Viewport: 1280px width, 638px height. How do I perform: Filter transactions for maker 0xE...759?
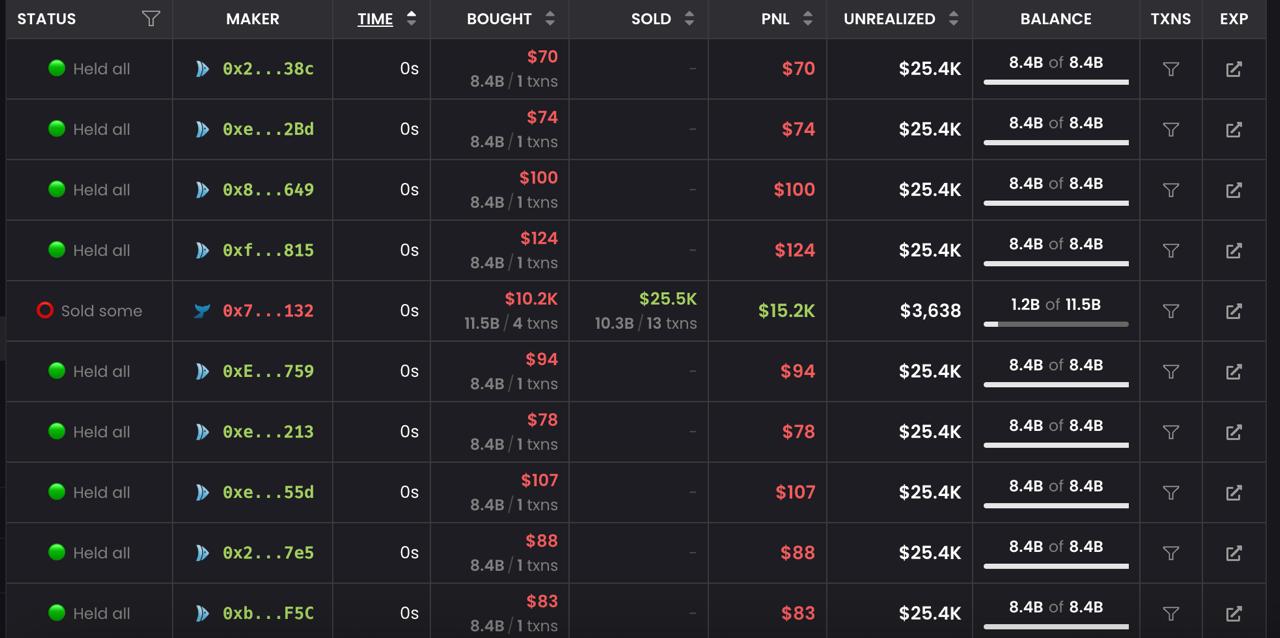(x=1171, y=371)
